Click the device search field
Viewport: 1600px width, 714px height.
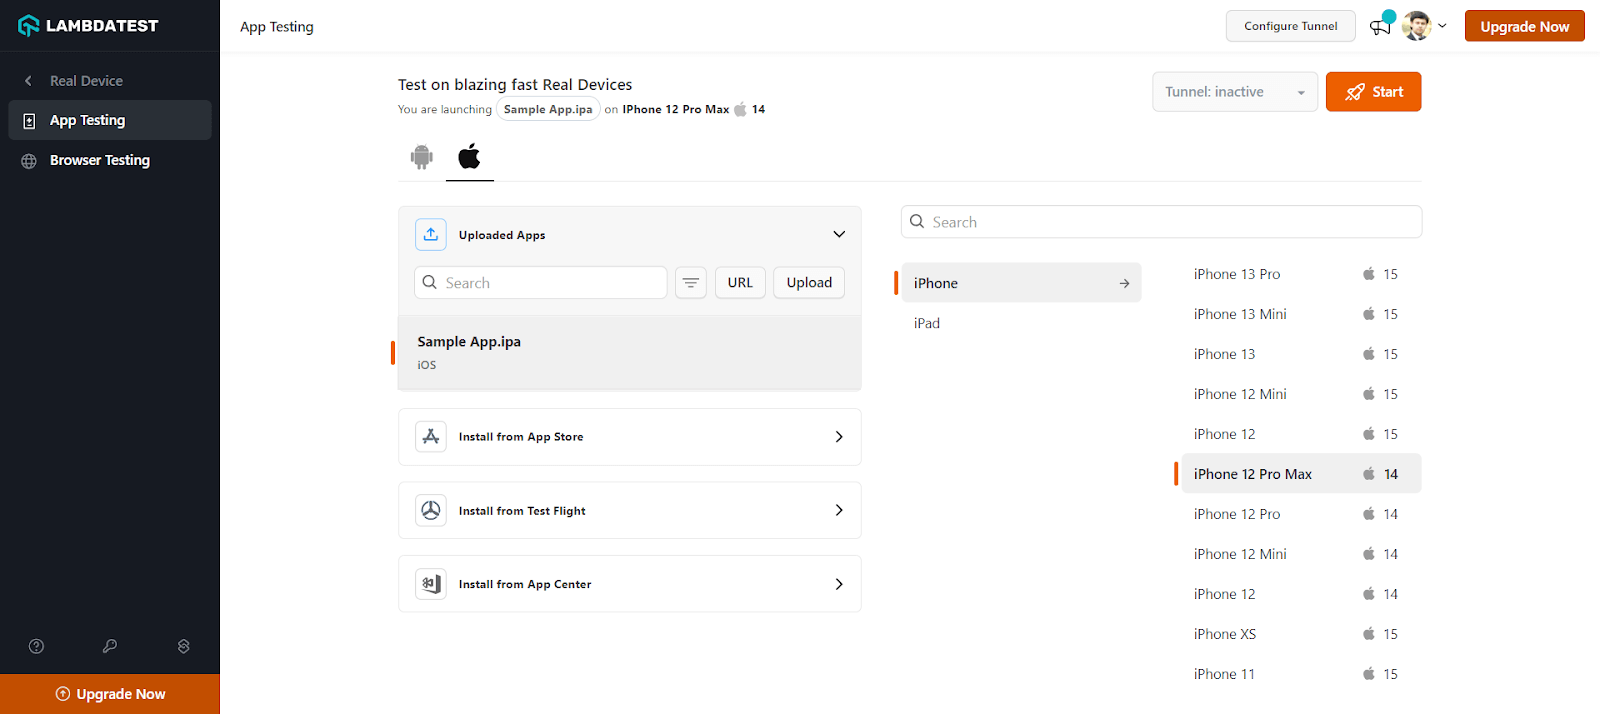(x=1162, y=222)
